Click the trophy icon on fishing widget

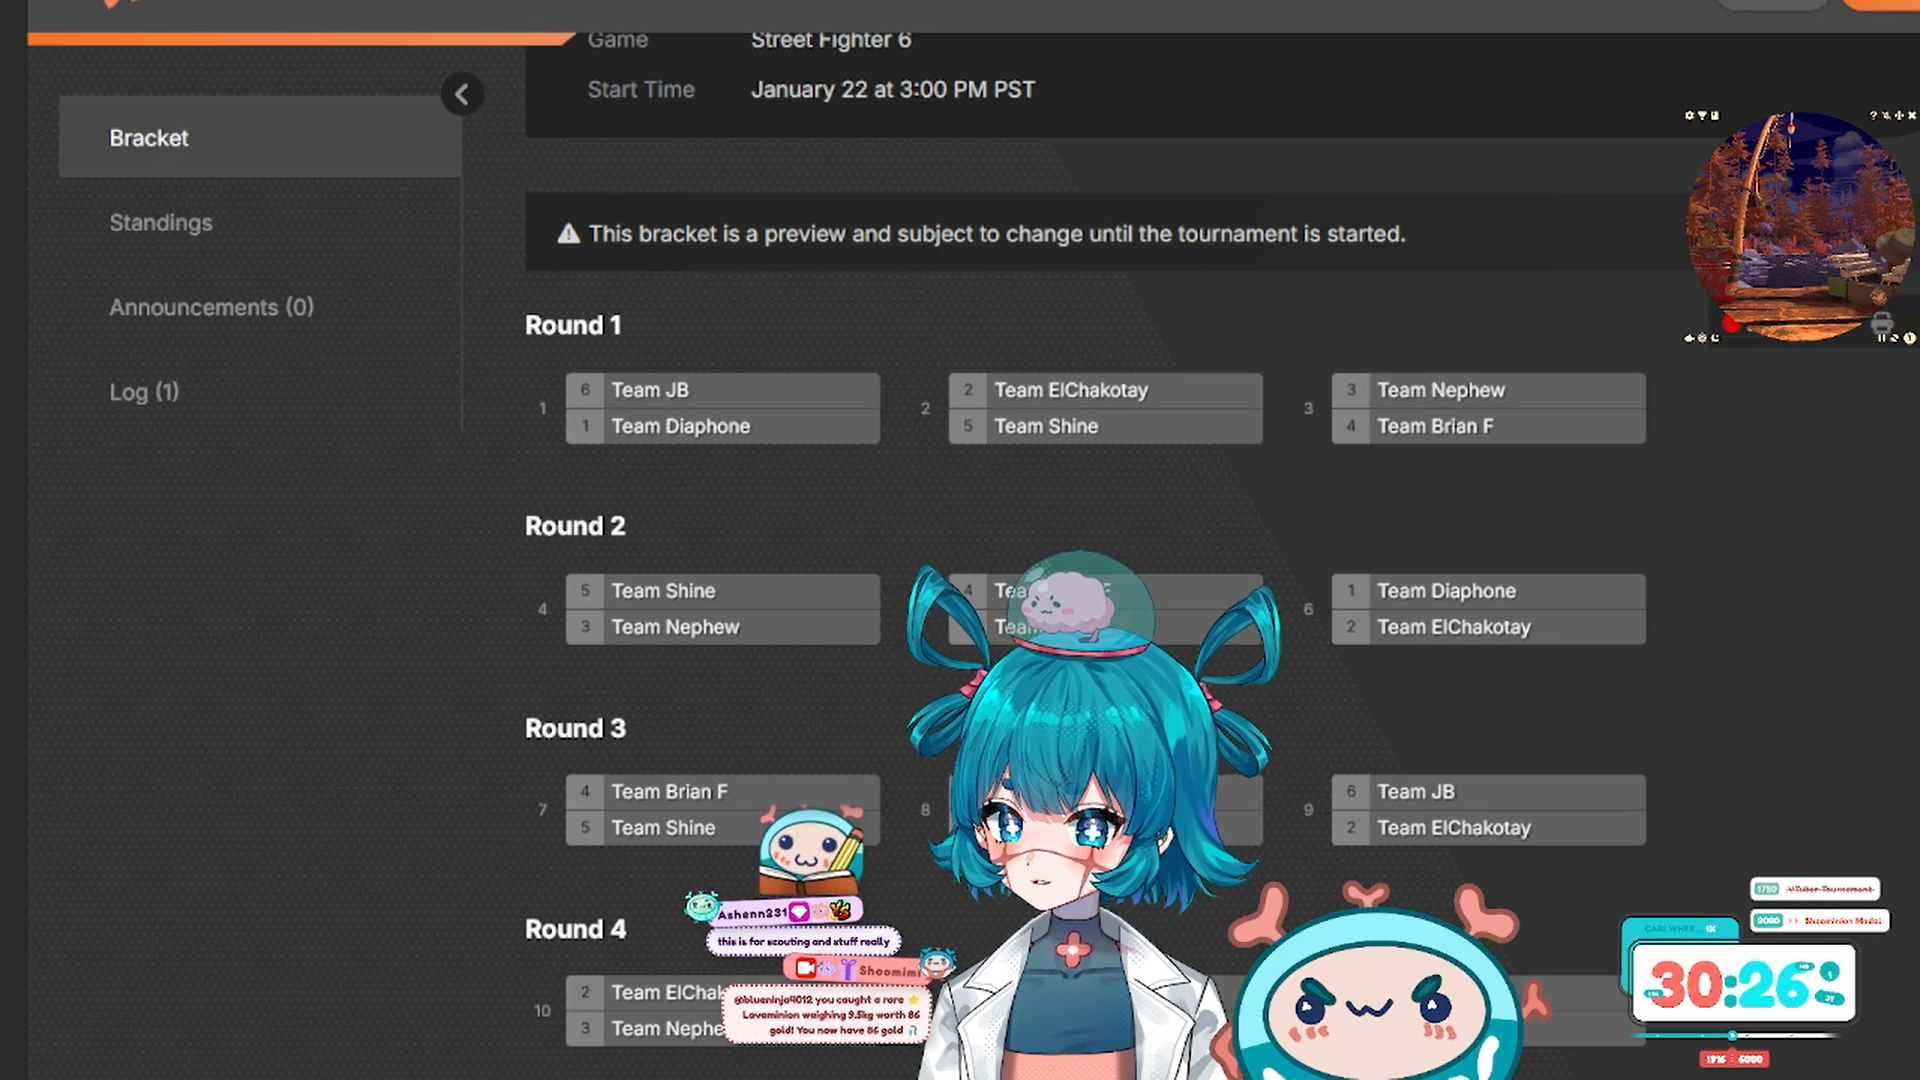click(1702, 115)
